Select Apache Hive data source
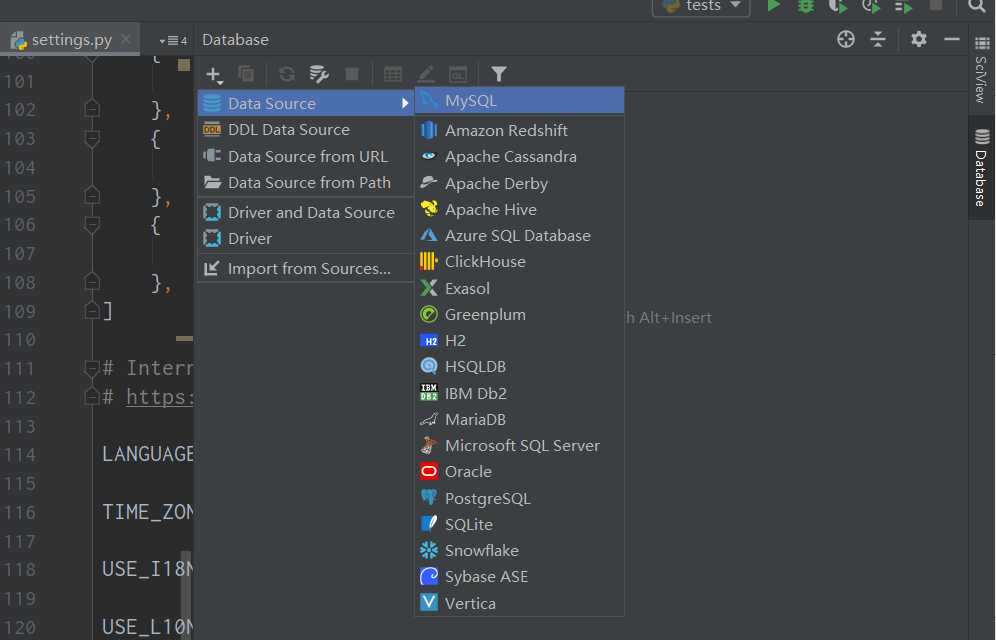 coord(520,210)
